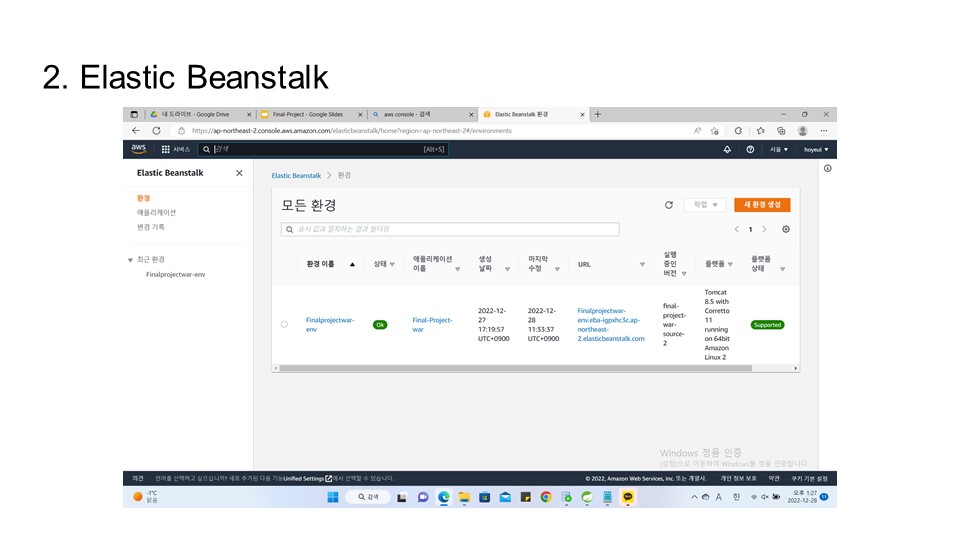This screenshot has height=540, width=960.
Task: Open the 서비스 services grid menu
Action: click(176, 149)
